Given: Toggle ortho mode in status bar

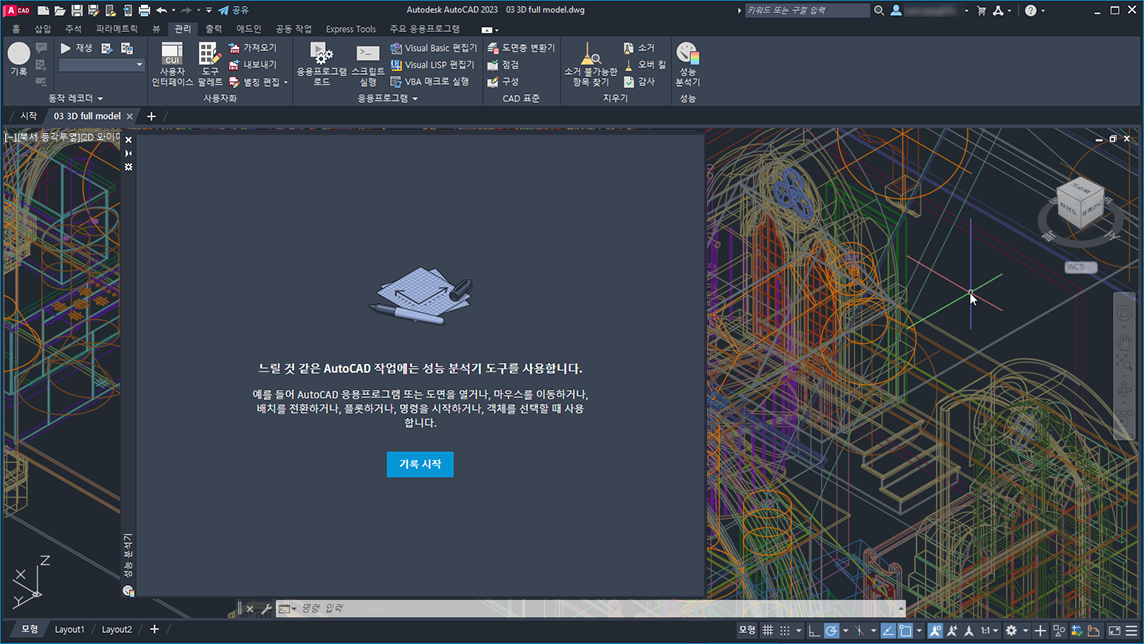Looking at the screenshot, I should (x=814, y=630).
